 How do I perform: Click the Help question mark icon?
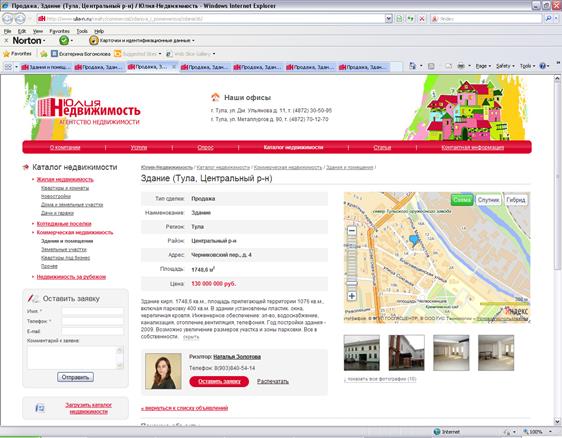click(542, 66)
